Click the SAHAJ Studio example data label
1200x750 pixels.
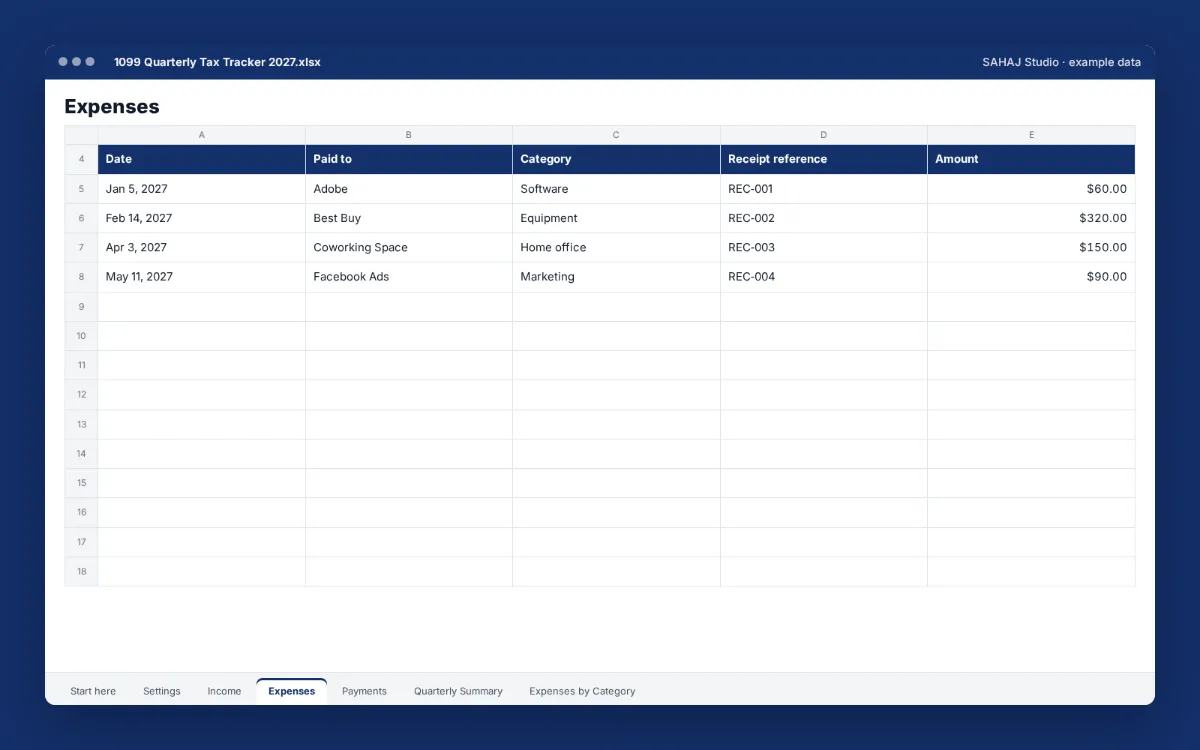point(1061,62)
